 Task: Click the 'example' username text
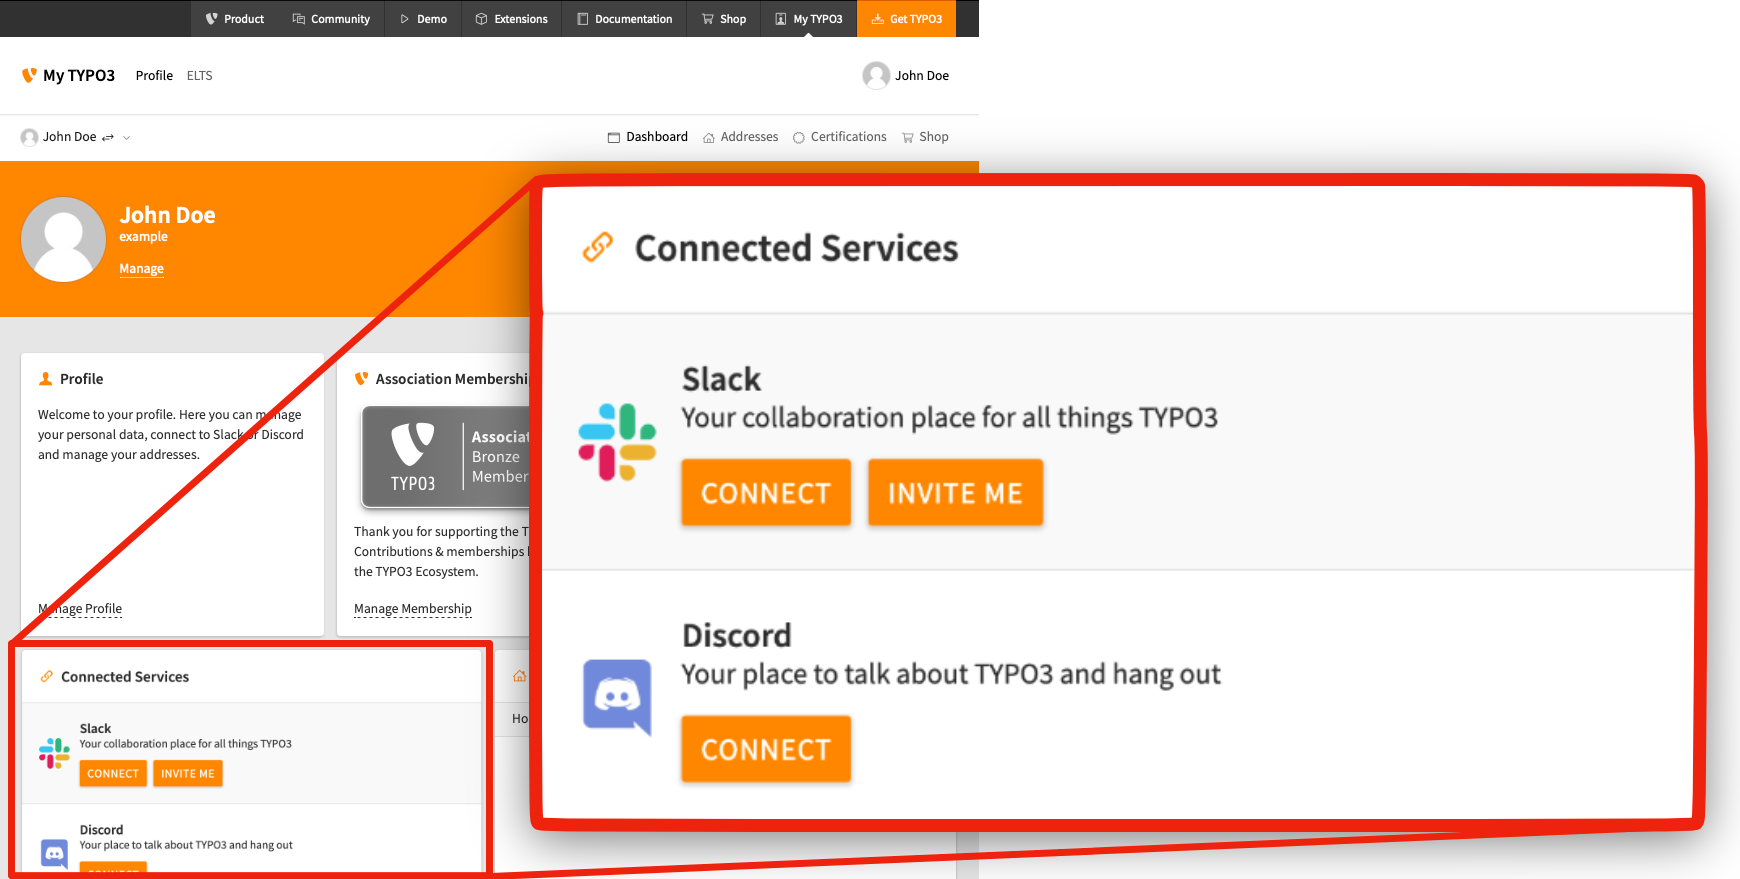coord(143,237)
